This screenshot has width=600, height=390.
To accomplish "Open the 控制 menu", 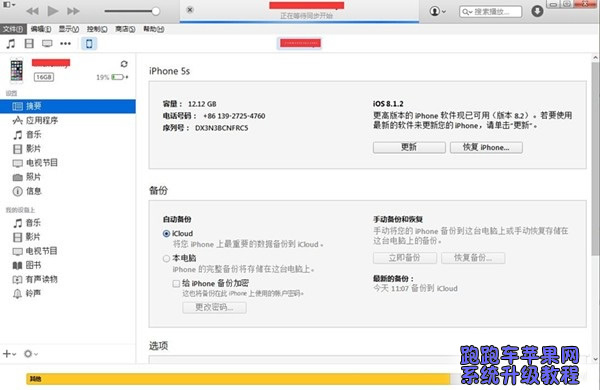I will coord(97,29).
